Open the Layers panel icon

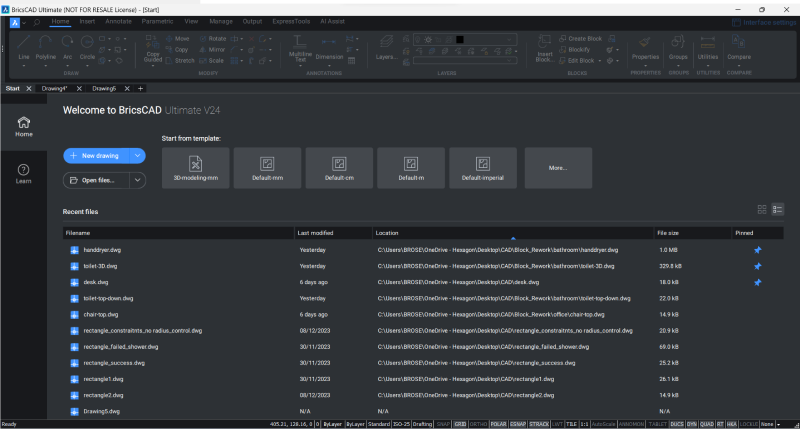386,42
